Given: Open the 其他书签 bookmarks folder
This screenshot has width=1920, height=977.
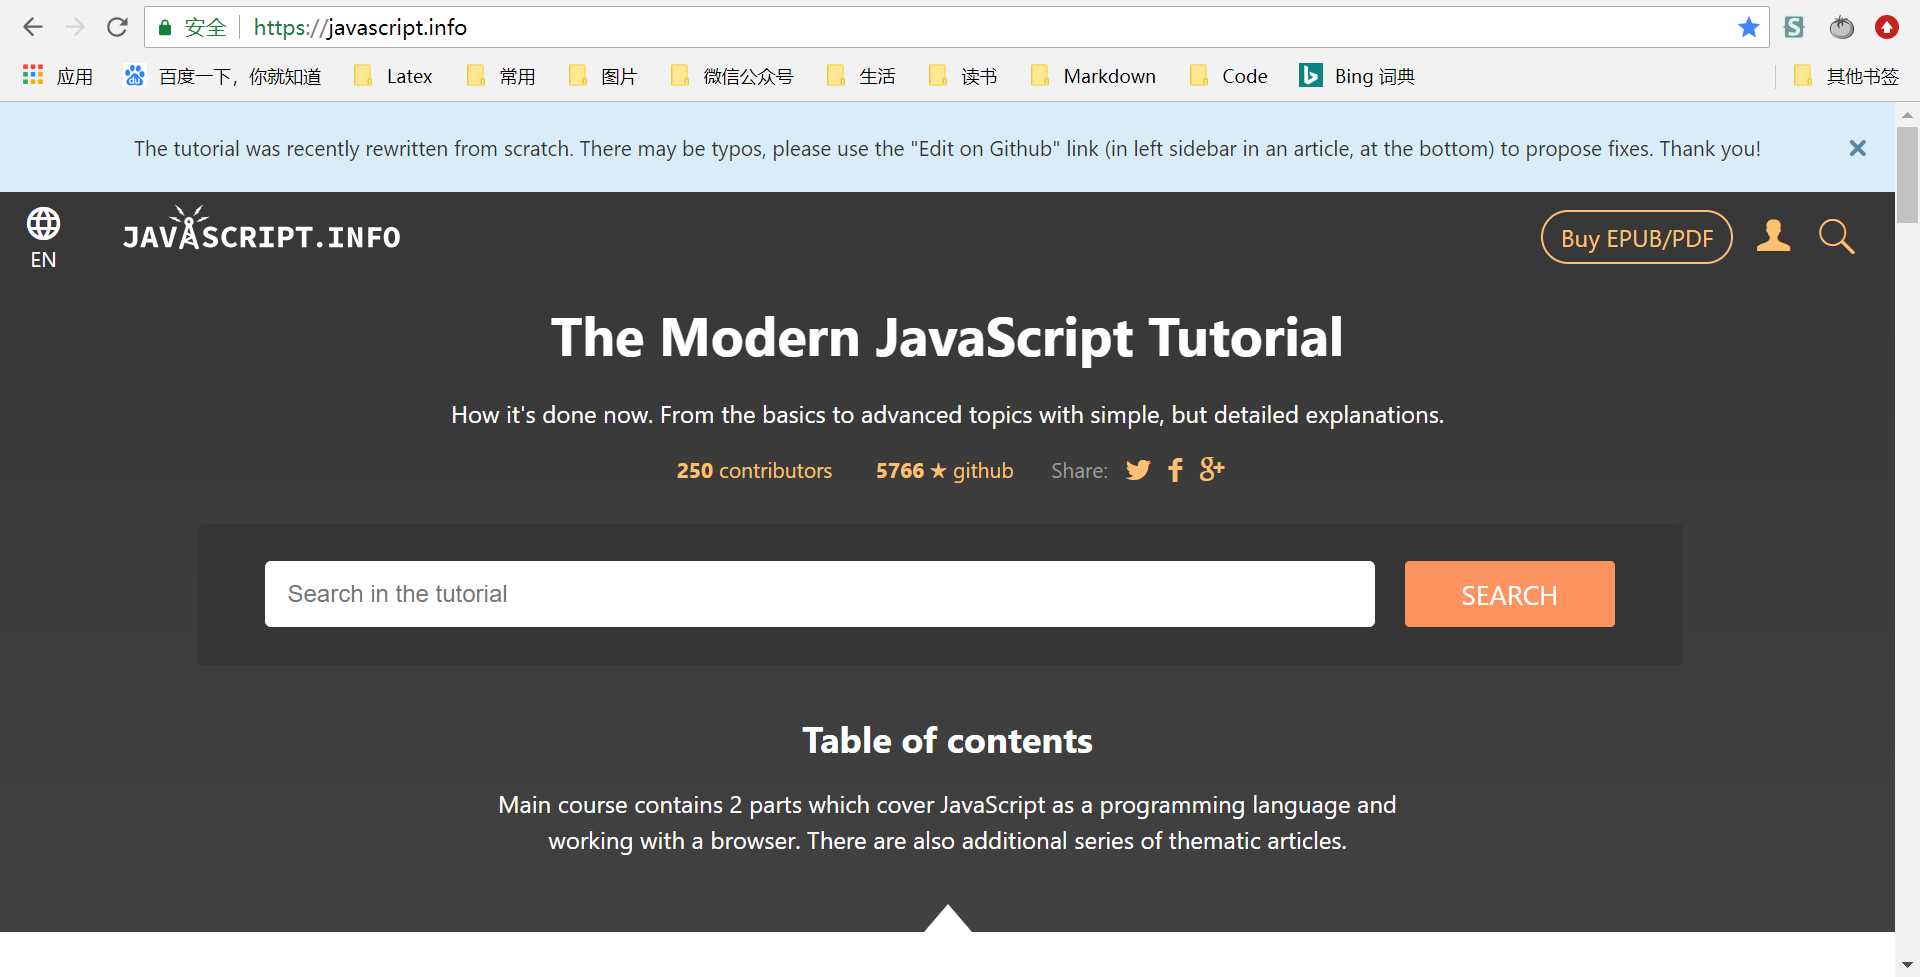Looking at the screenshot, I should [x=1846, y=76].
